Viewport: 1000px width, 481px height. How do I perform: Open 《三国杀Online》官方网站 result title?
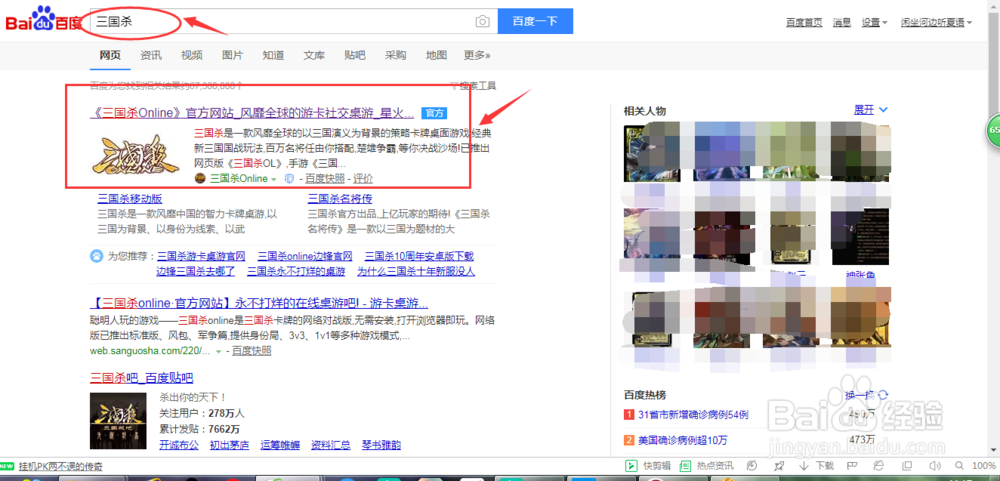tap(253, 114)
